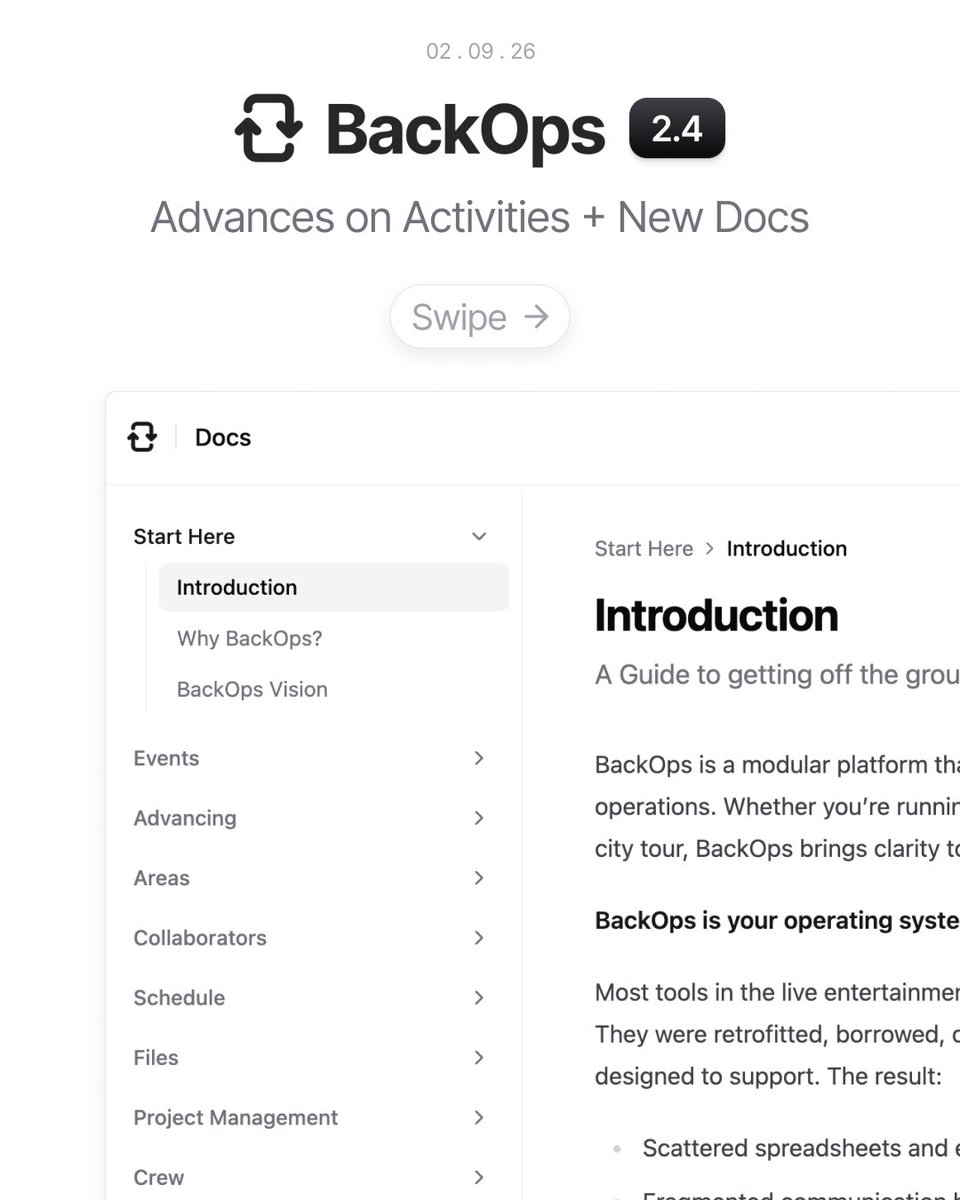The image size is (960, 1200).
Task: Open the Files sidebar section
Action: coord(156,1058)
